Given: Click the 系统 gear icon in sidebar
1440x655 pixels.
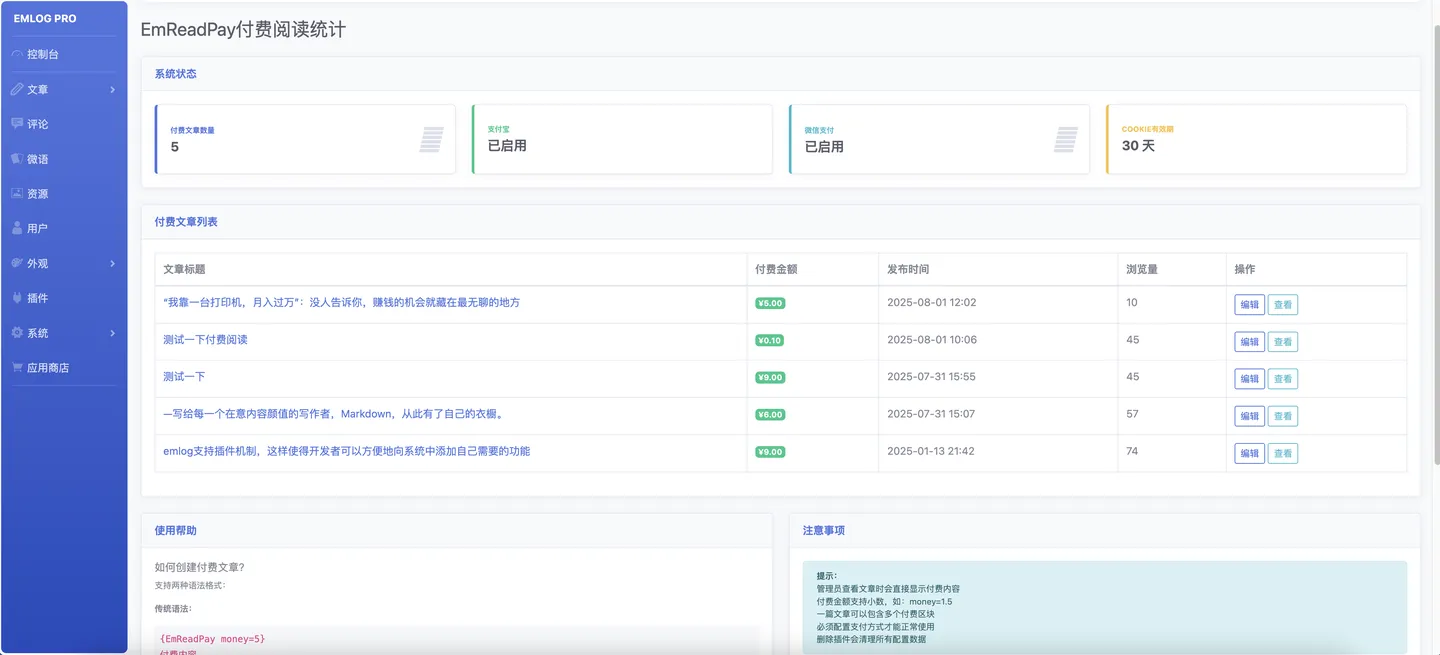Looking at the screenshot, I should pyautogui.click(x=17, y=333).
